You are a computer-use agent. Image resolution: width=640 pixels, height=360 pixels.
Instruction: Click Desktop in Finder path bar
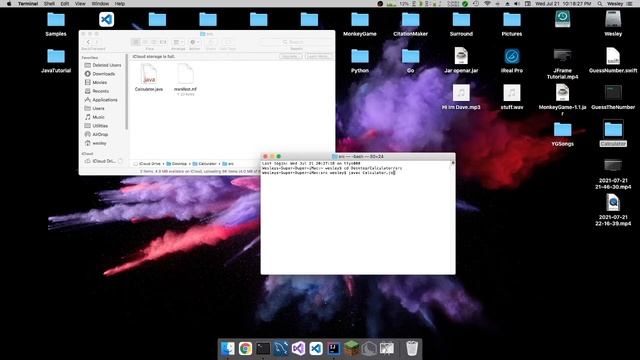click(176, 164)
